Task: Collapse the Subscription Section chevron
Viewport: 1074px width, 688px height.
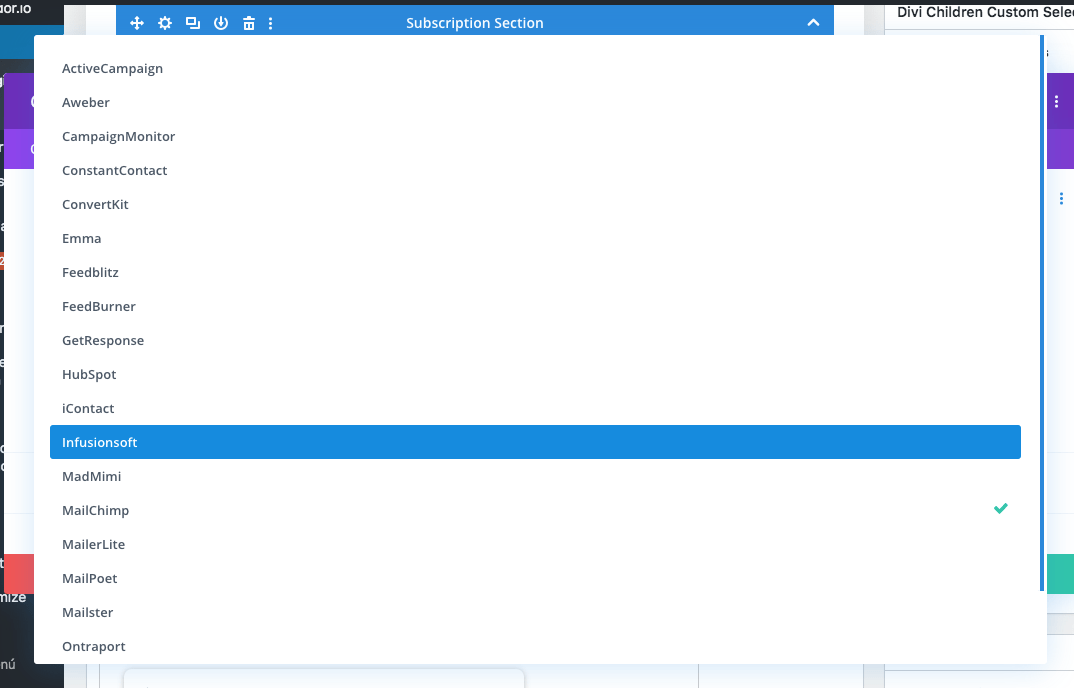Action: [x=813, y=23]
